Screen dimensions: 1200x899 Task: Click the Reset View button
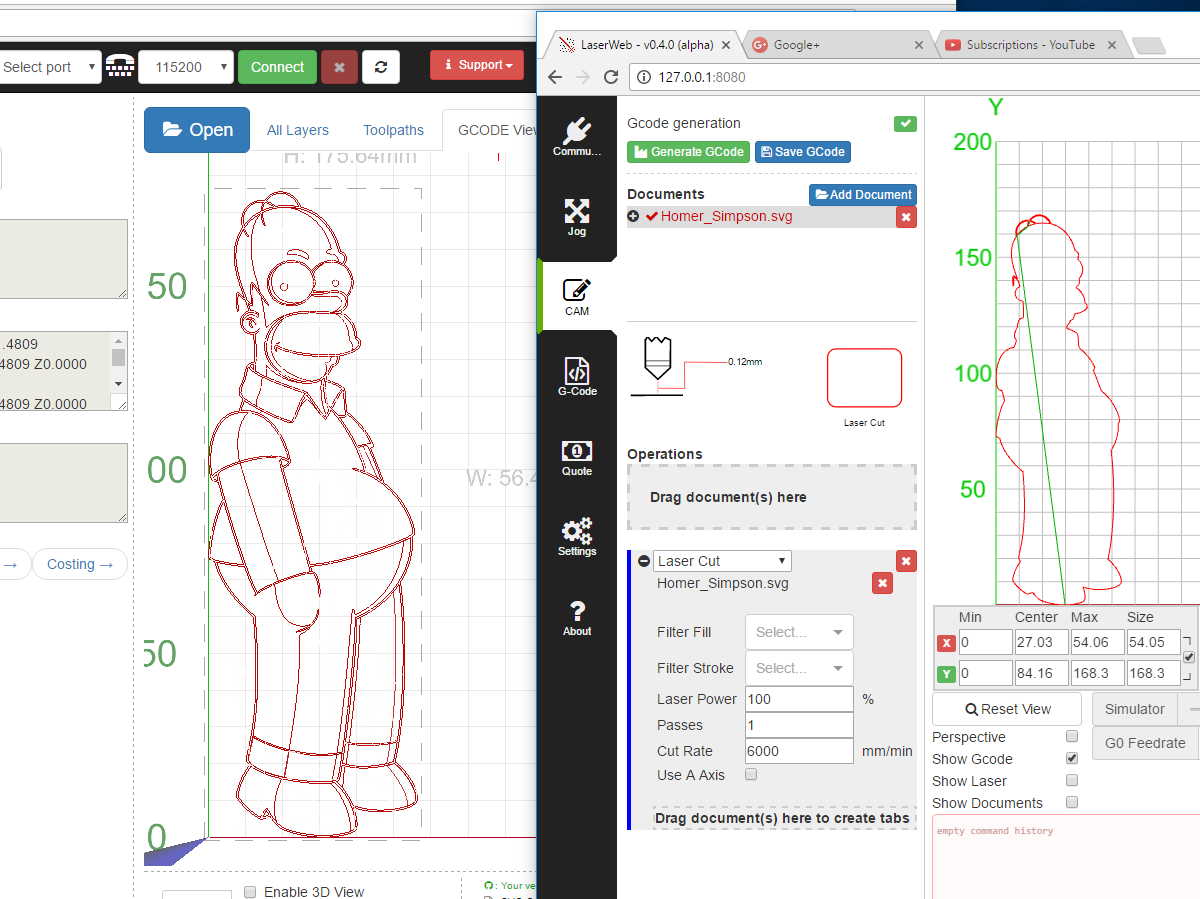(x=1007, y=709)
